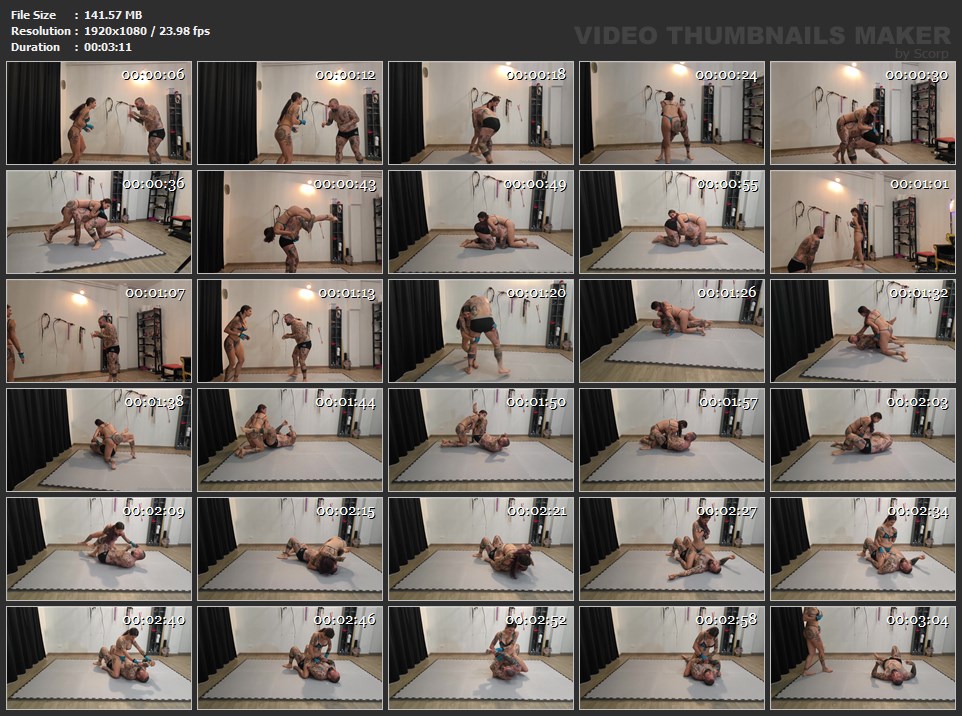Open the thumbnail marked 00:00:30
This screenshot has height=716, width=962.
click(863, 113)
